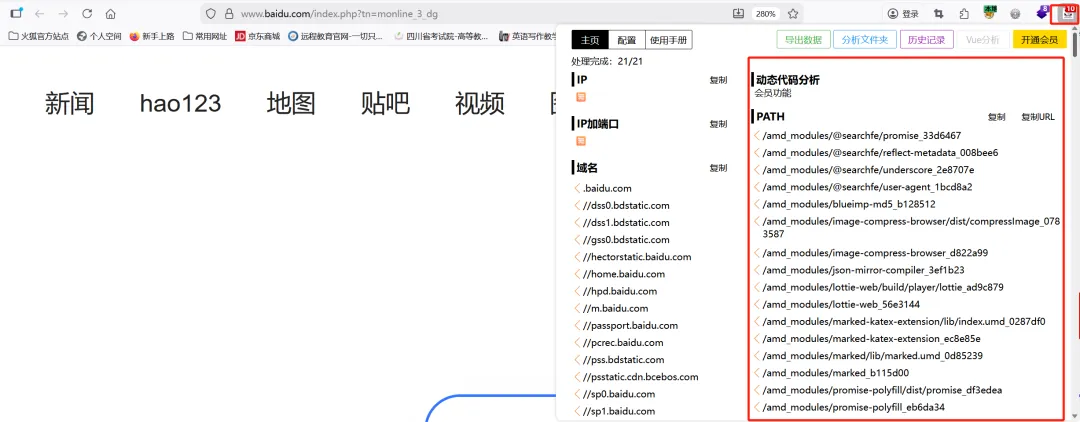Reset the 280% zoom level badge
This screenshot has height=422, width=1080.
click(765, 14)
